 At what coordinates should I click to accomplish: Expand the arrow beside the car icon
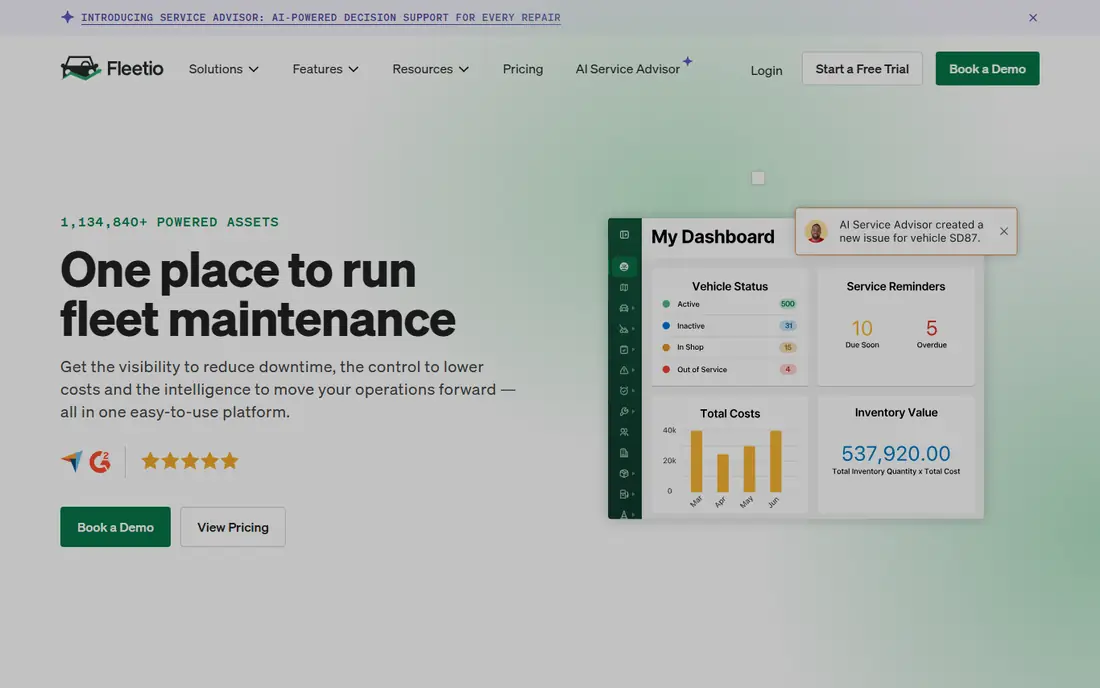point(633,308)
